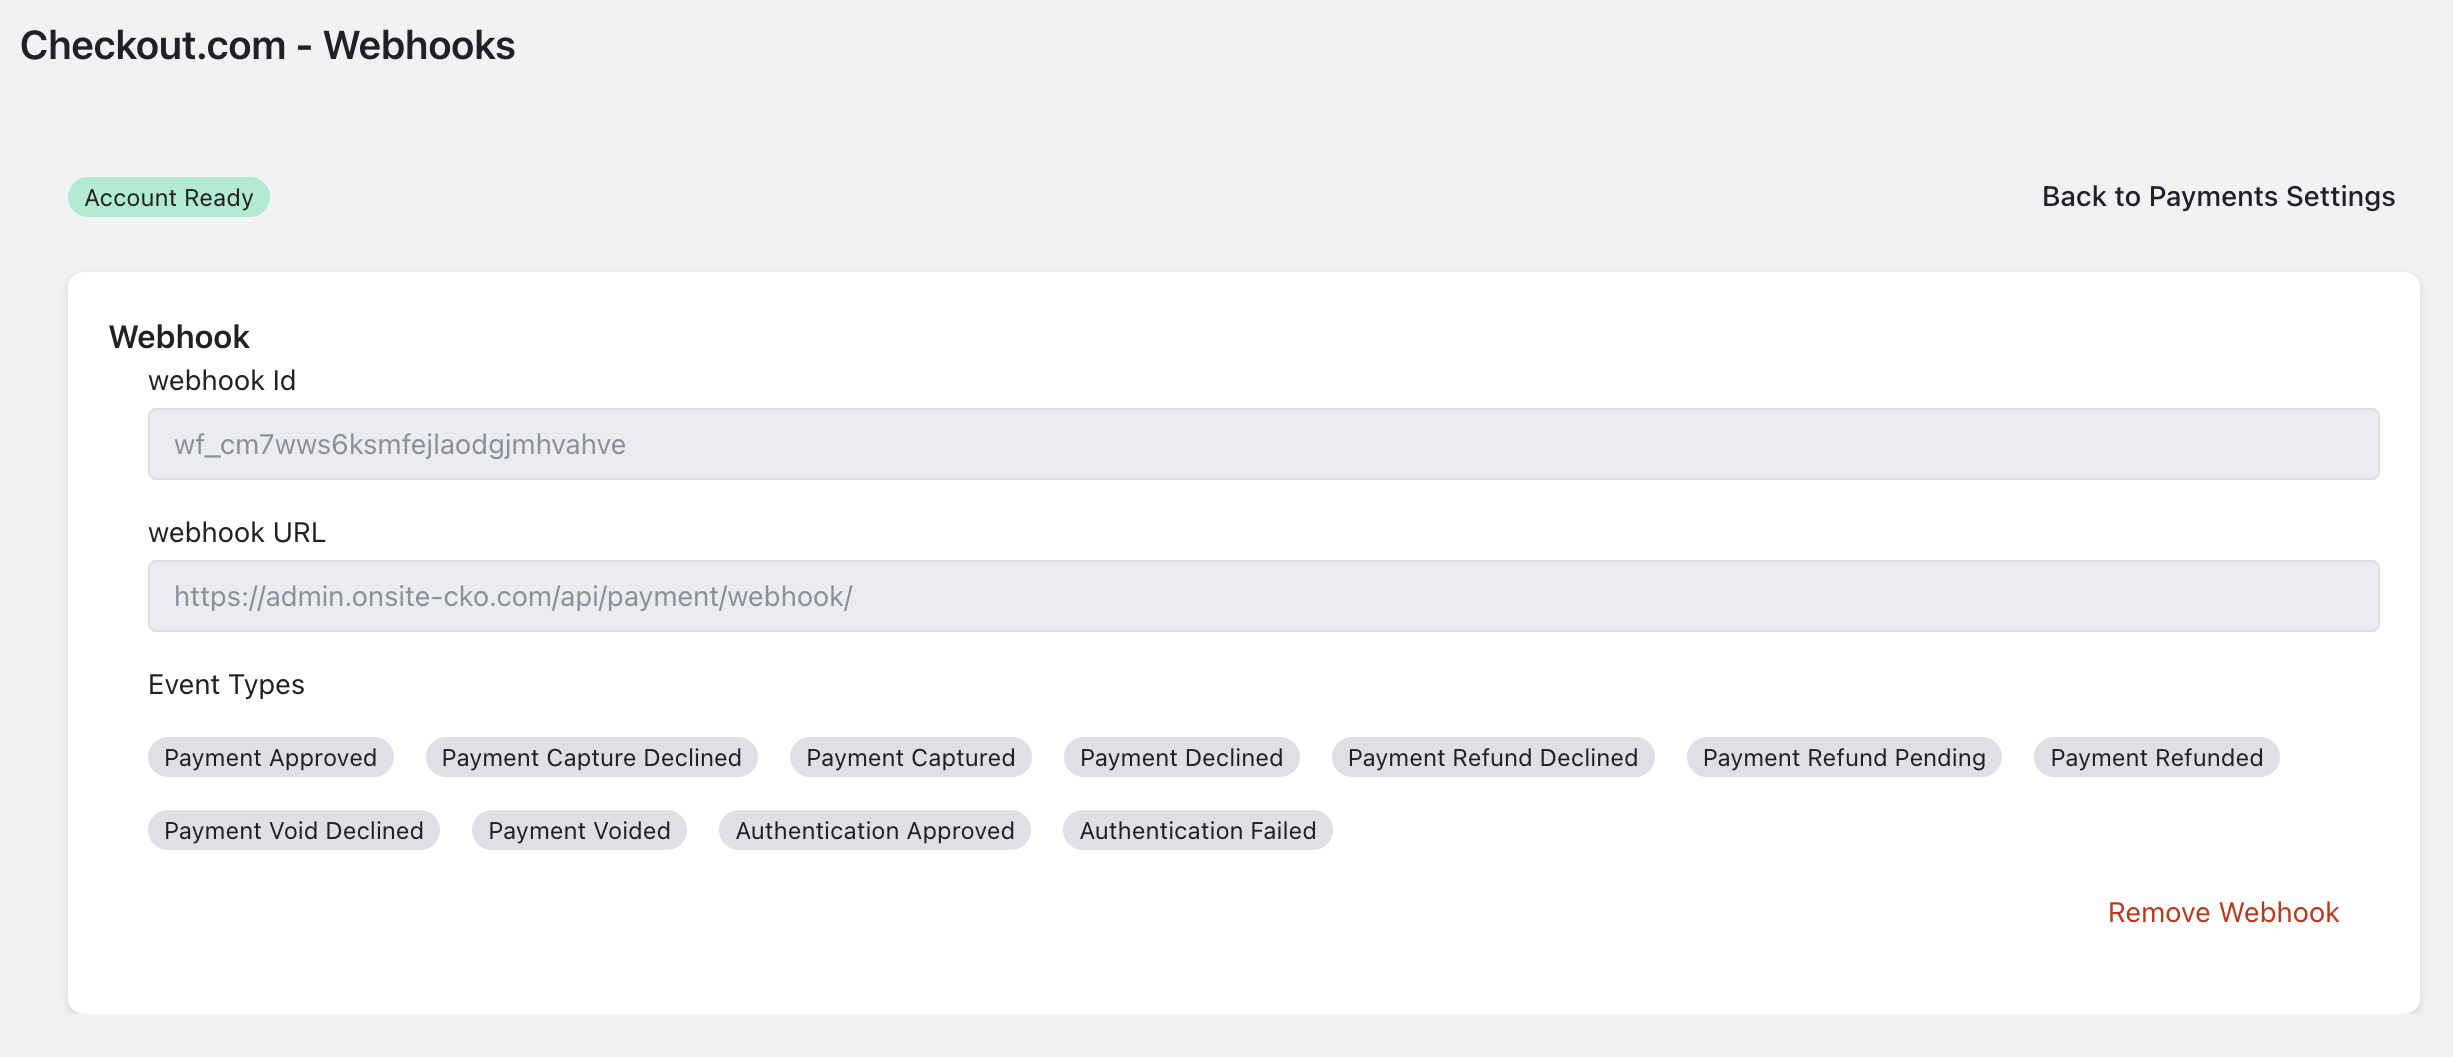Click the Event Types label
Screen dimensions: 2453x1057
[227, 684]
